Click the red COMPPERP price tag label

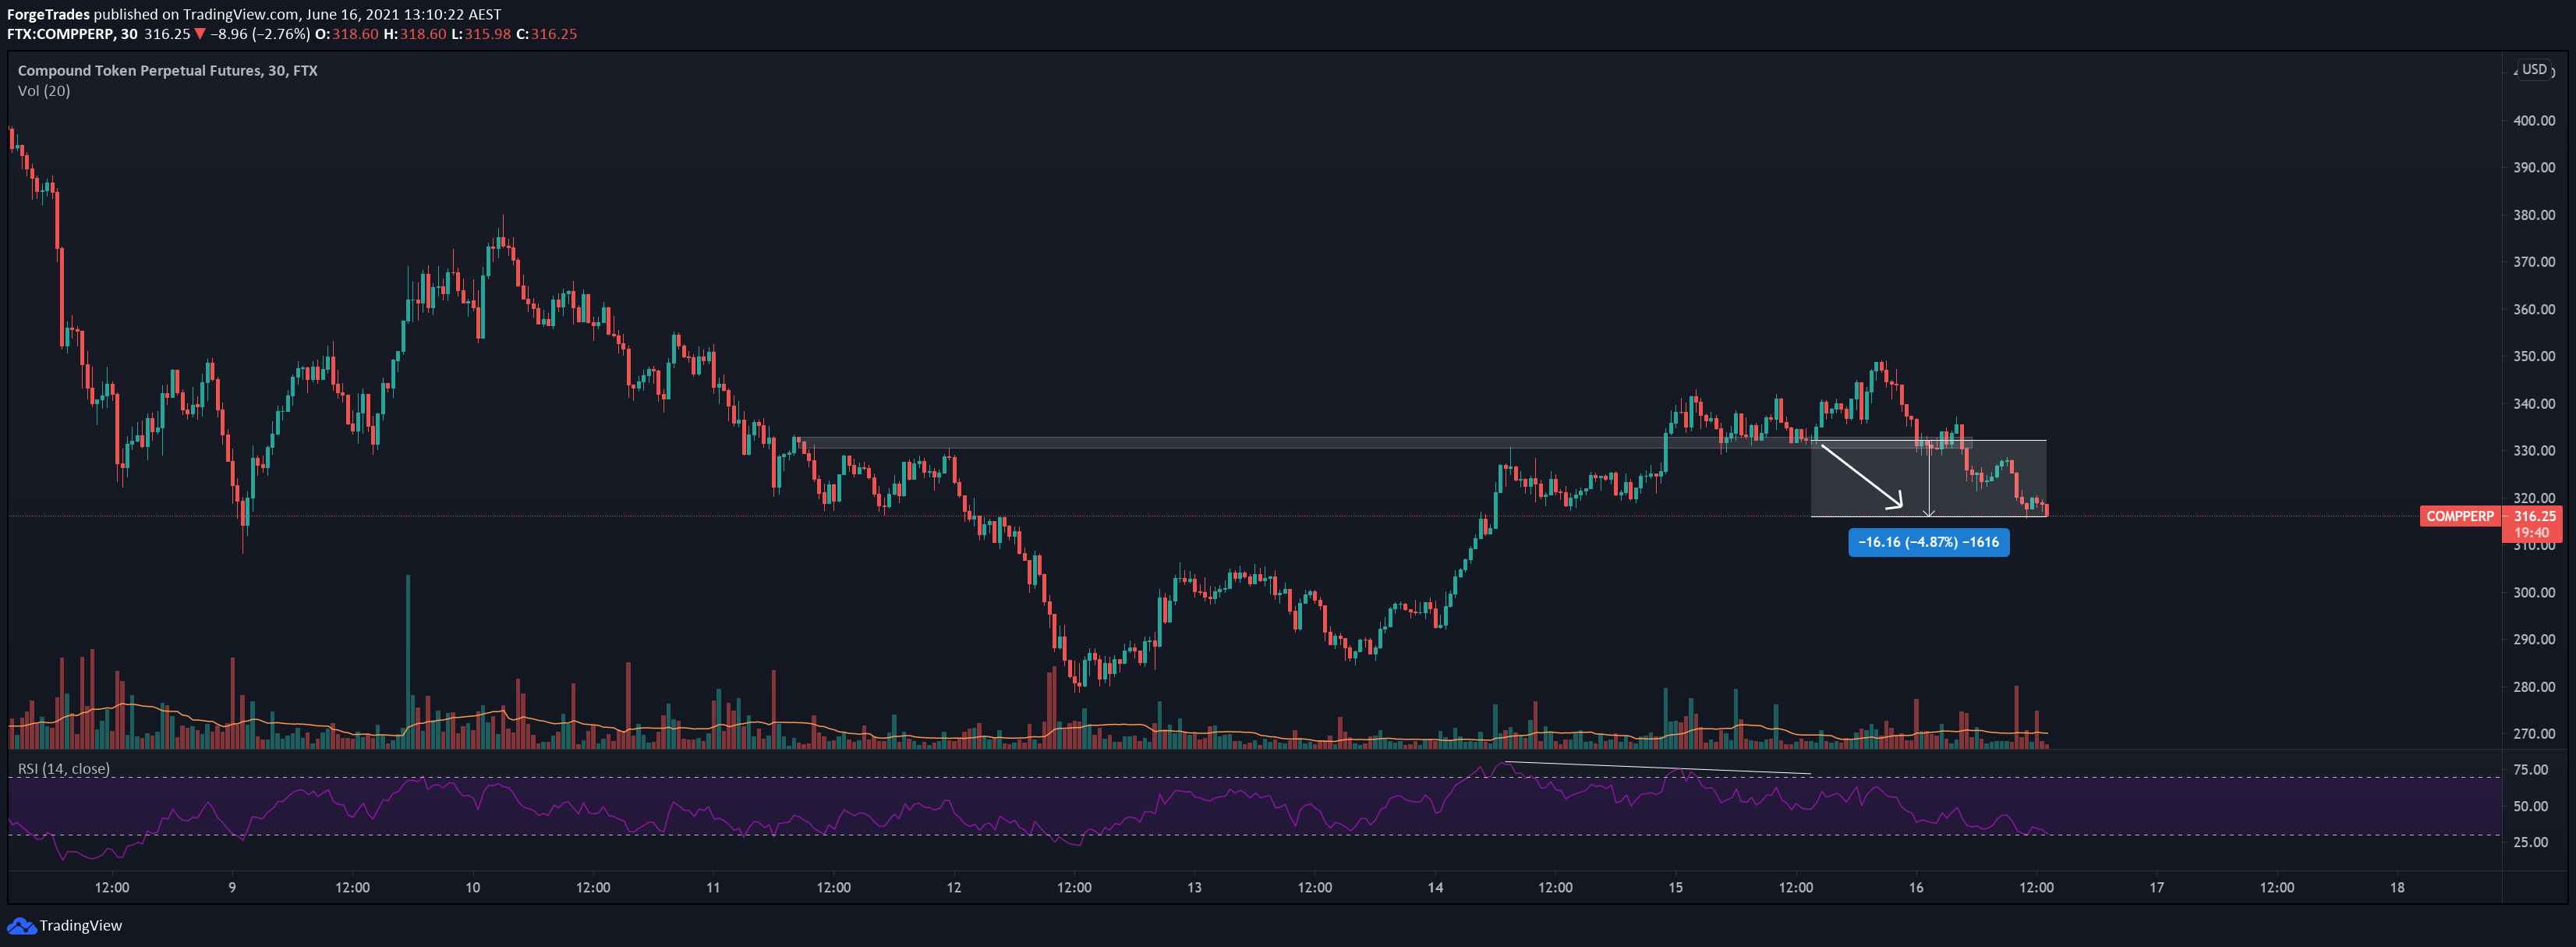coord(2460,516)
